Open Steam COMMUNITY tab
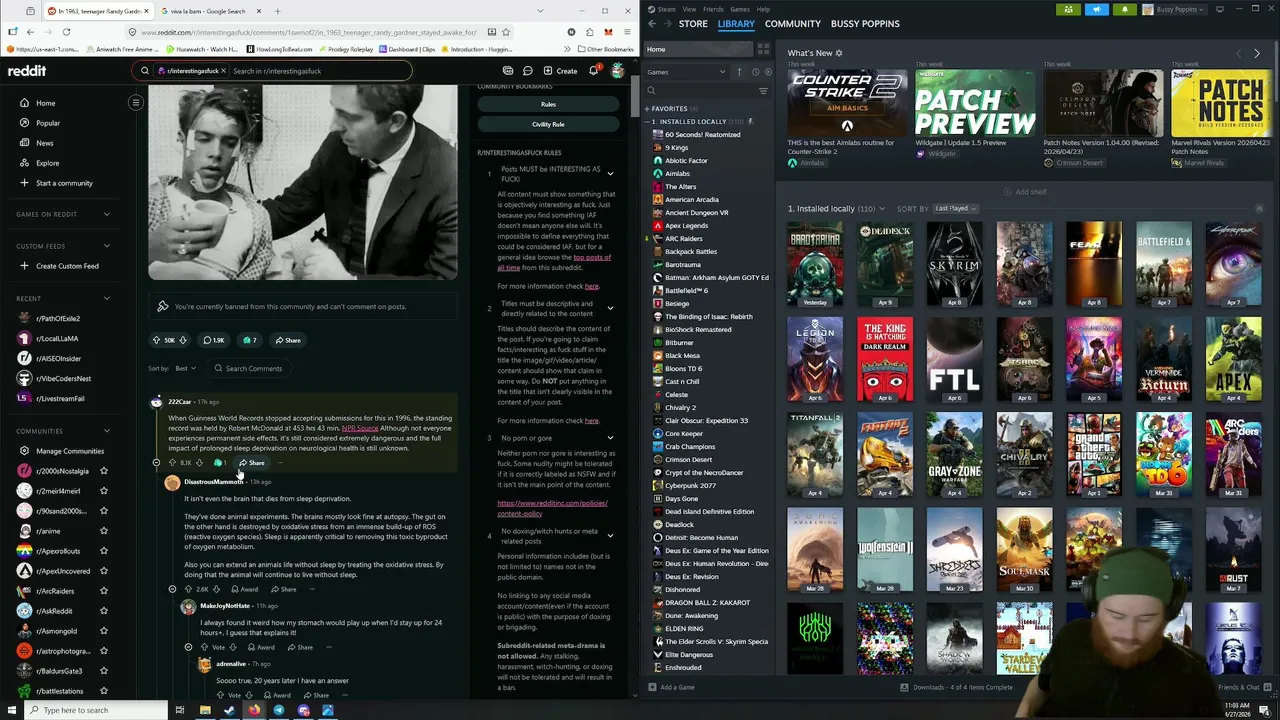Screen dimensions: 1280x720 coord(792,24)
